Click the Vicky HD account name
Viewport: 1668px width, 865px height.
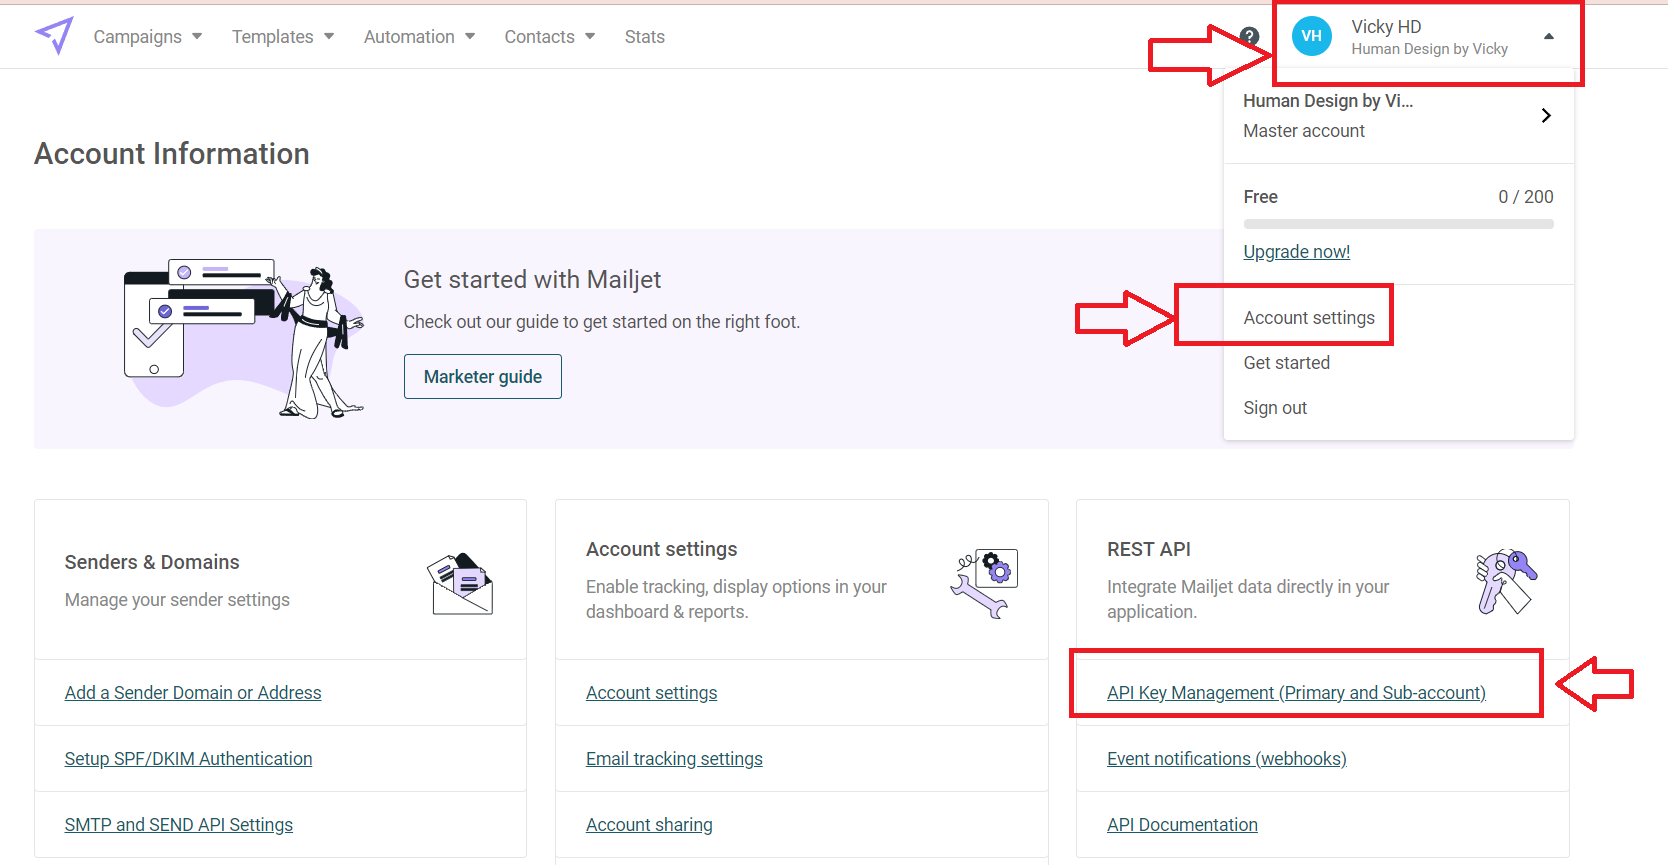(x=1386, y=27)
